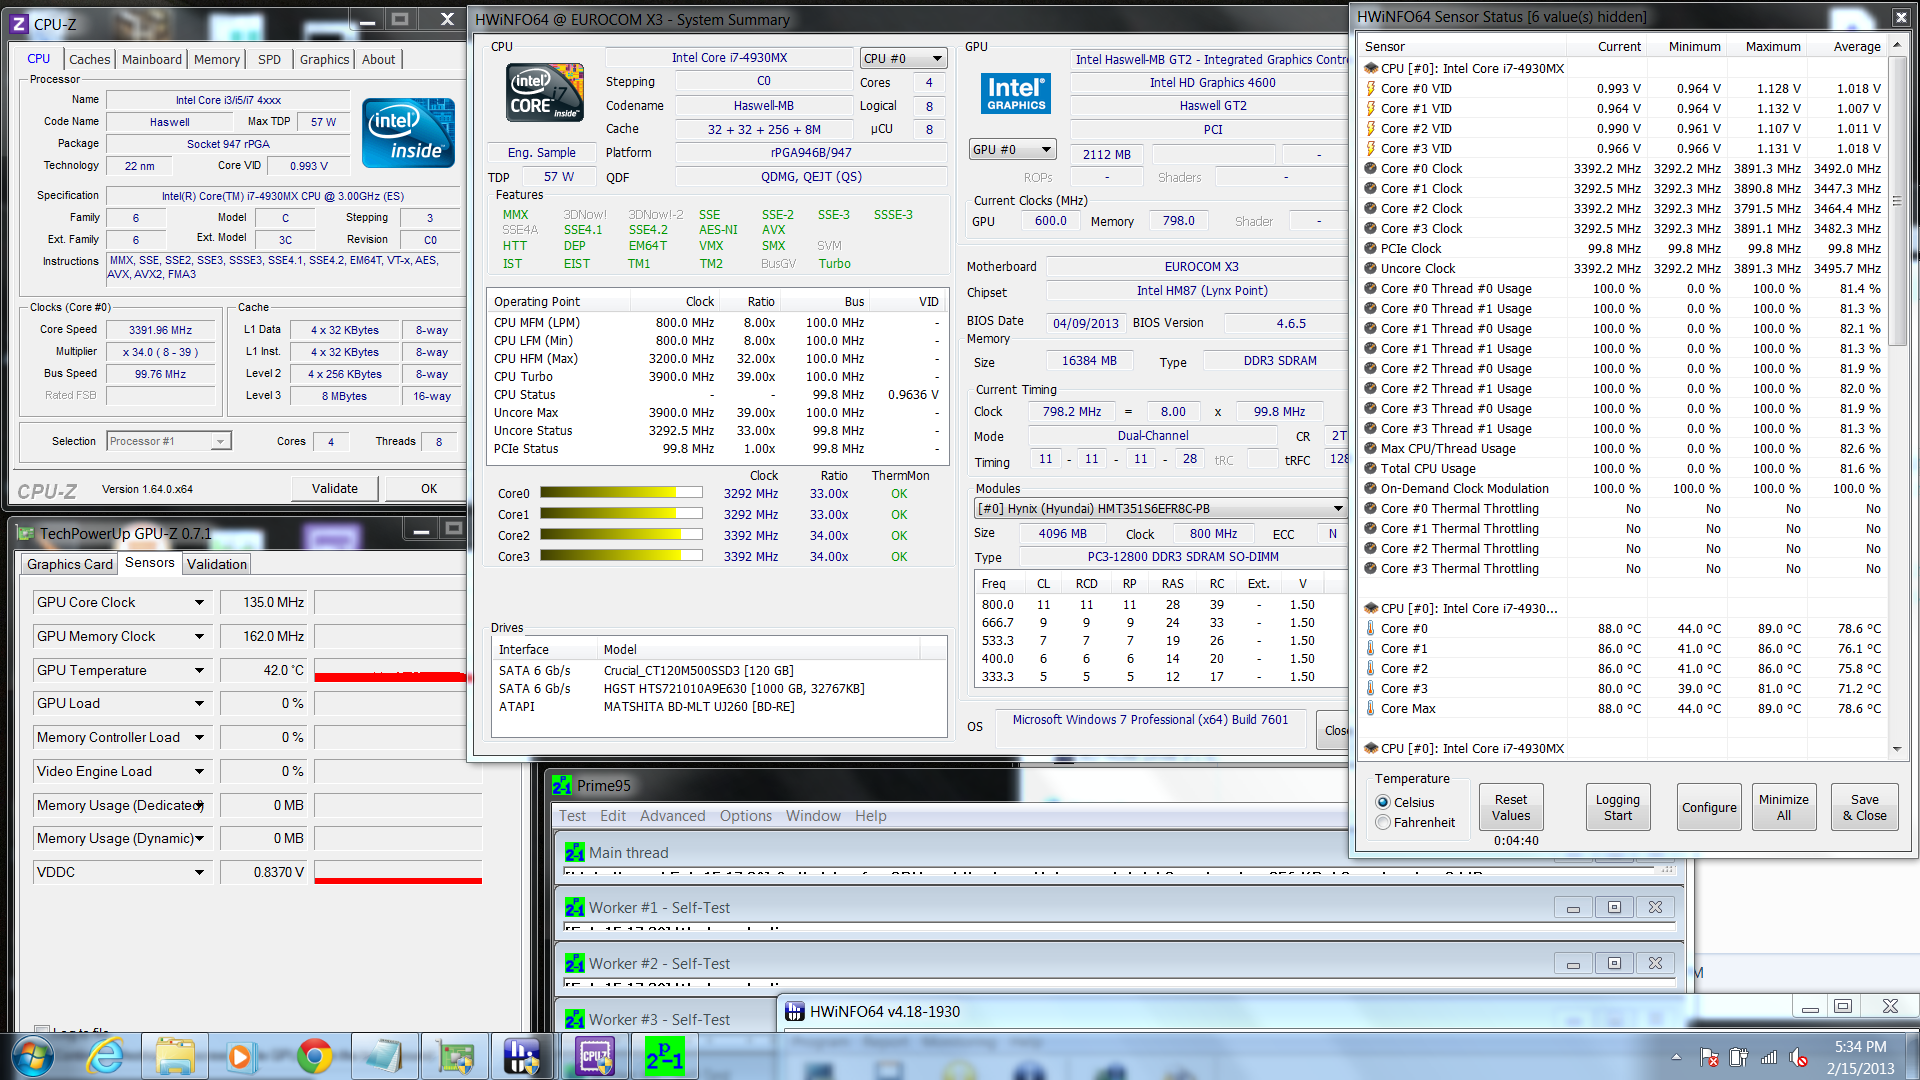Open Google Chrome from the taskbar
The image size is (1920, 1080).
coord(314,1056)
